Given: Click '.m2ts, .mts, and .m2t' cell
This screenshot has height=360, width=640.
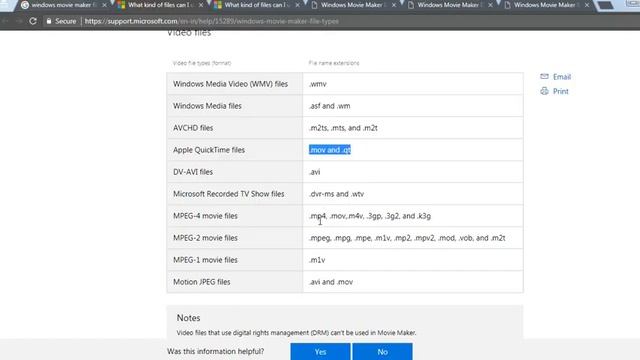Looking at the screenshot, I should click(x=413, y=128).
